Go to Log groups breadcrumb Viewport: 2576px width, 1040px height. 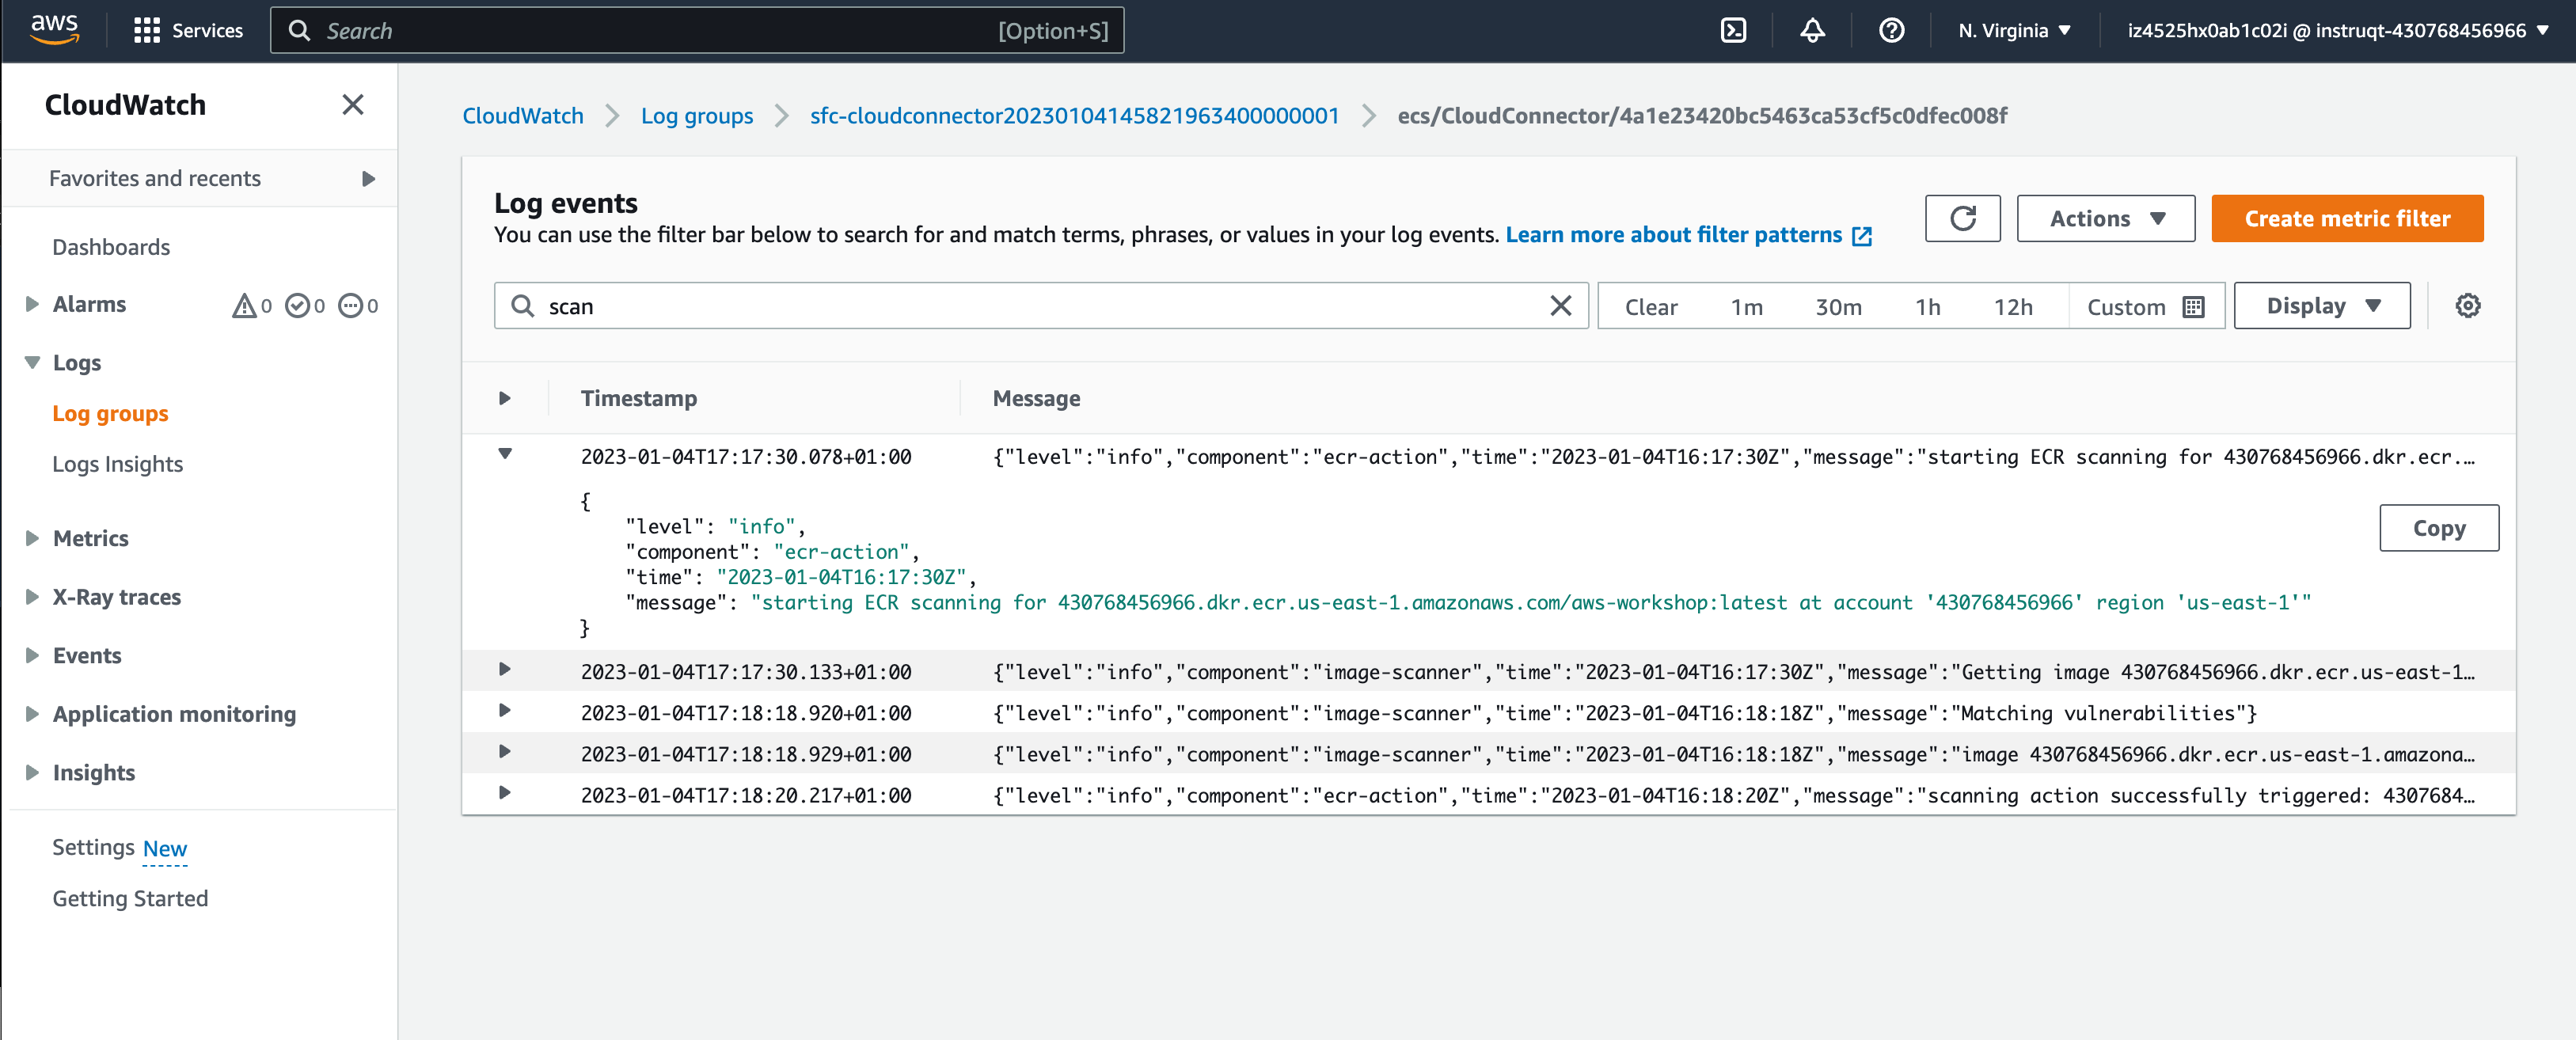[x=696, y=116]
